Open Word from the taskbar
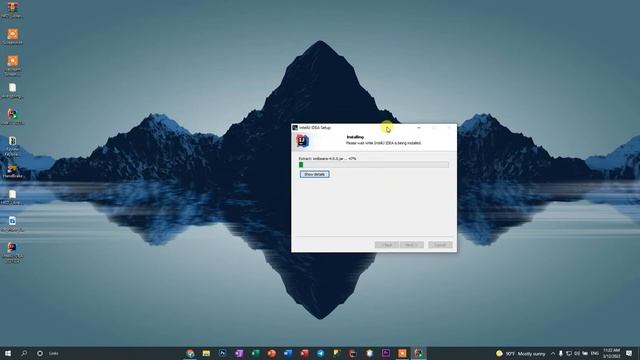Screen dimensions: 640x360 288,353
